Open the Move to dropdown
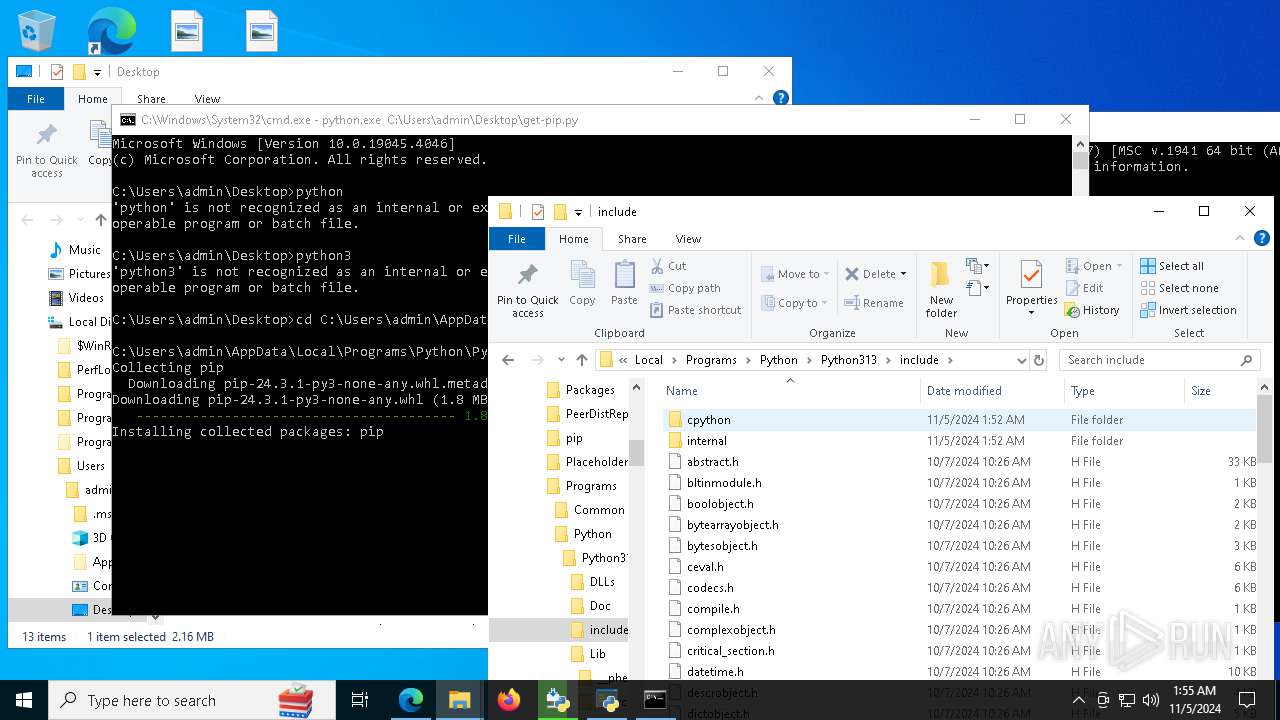 pyautogui.click(x=795, y=274)
